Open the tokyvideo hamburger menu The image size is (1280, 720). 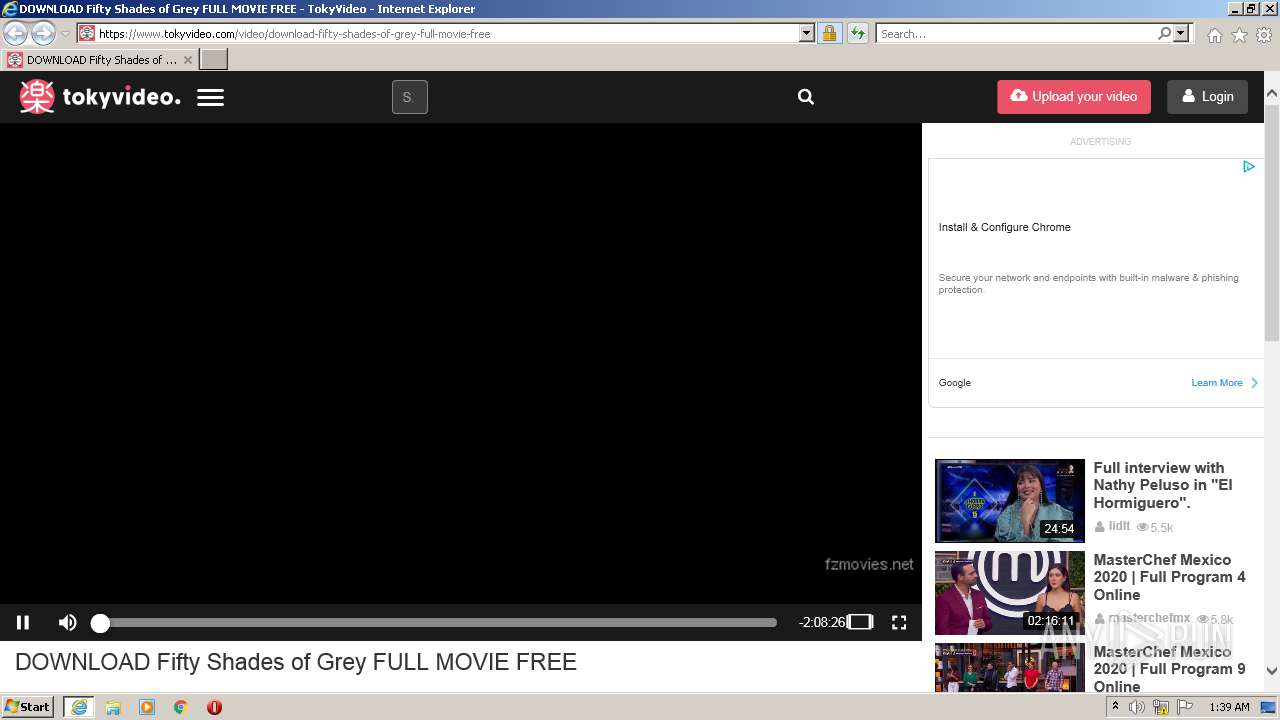pyautogui.click(x=210, y=97)
